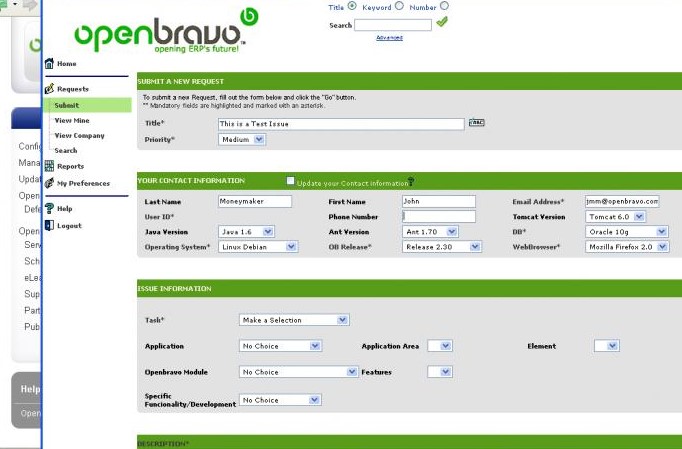The height and width of the screenshot is (449, 682).
Task: Click the Advanced search link
Action: tap(389, 38)
